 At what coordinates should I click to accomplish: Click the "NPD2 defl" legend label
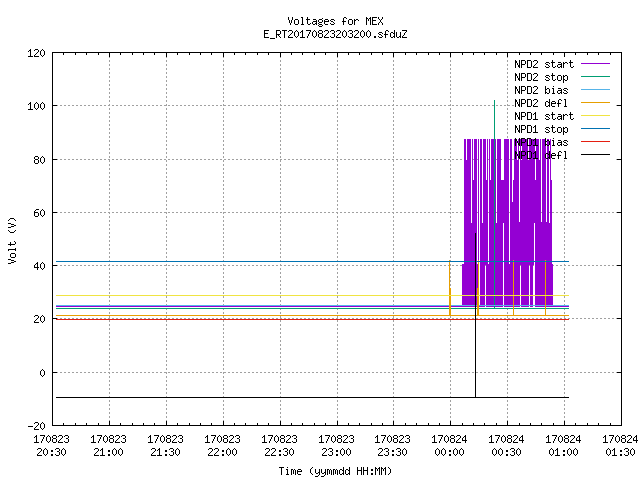541,103
